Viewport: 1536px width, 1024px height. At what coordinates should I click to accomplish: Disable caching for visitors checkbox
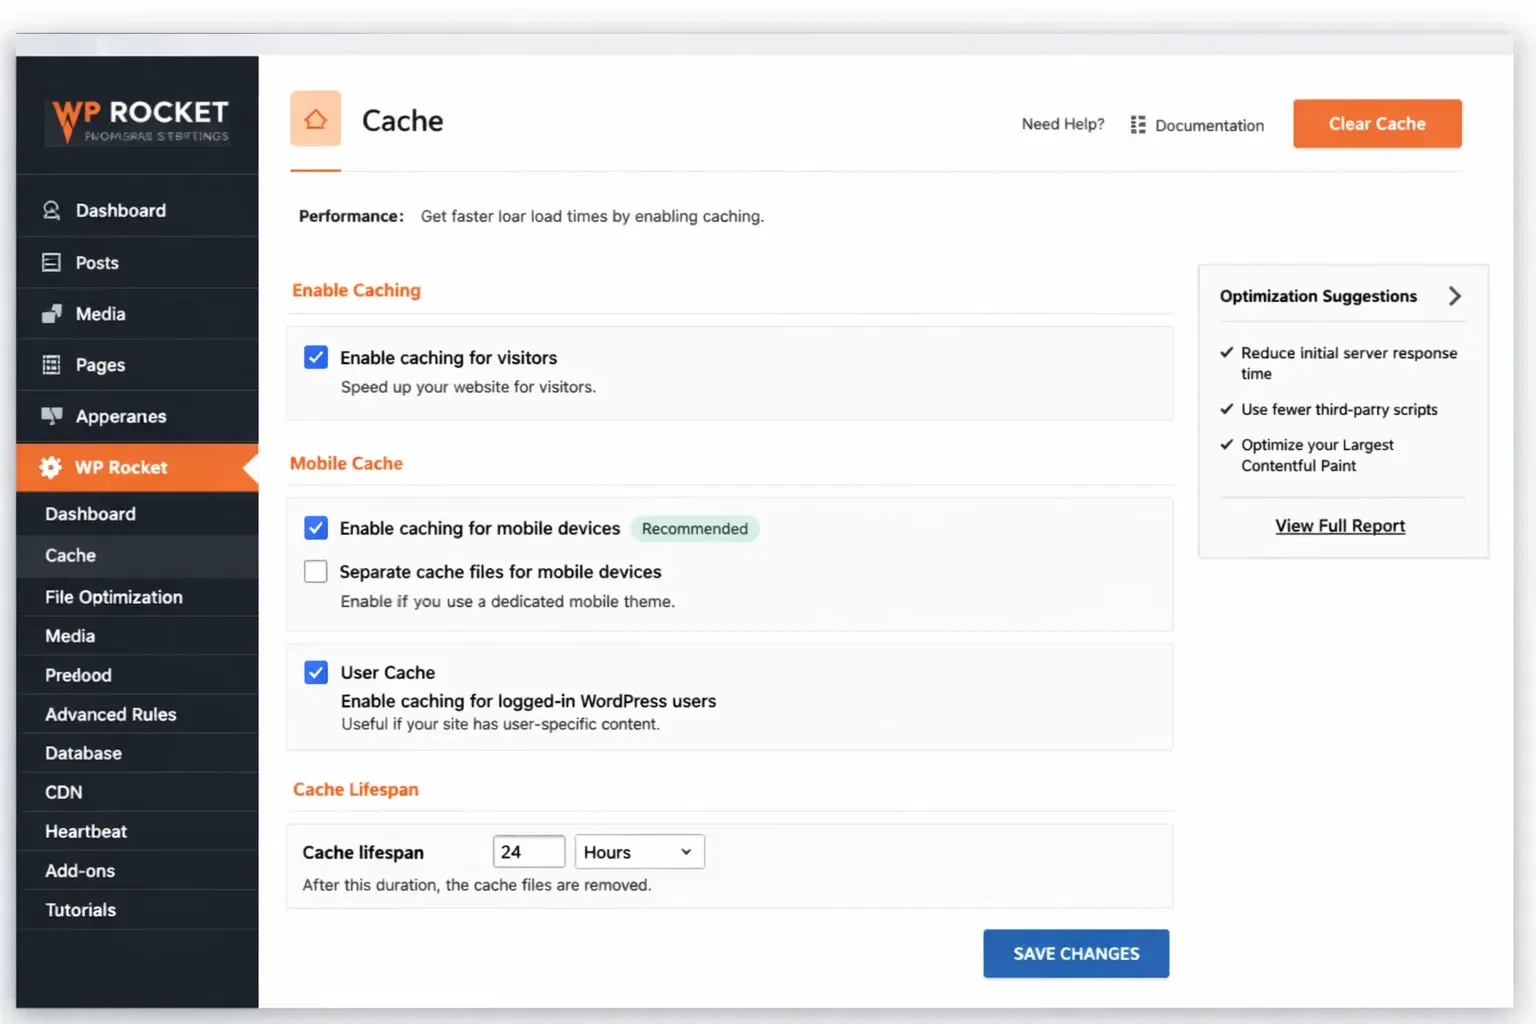click(x=316, y=357)
